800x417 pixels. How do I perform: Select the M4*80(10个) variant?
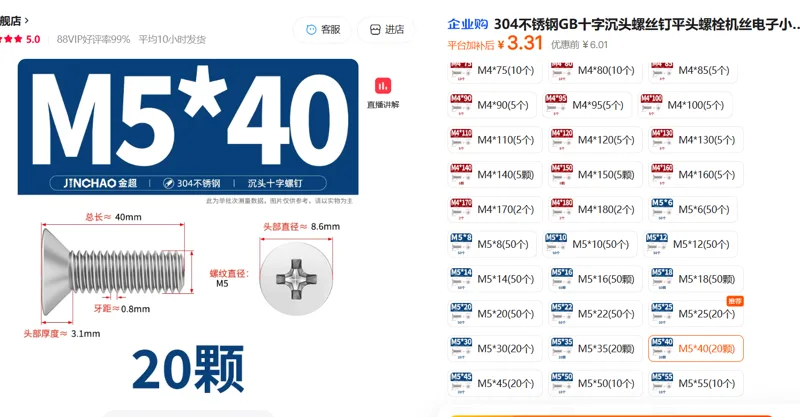pyautogui.click(x=595, y=71)
